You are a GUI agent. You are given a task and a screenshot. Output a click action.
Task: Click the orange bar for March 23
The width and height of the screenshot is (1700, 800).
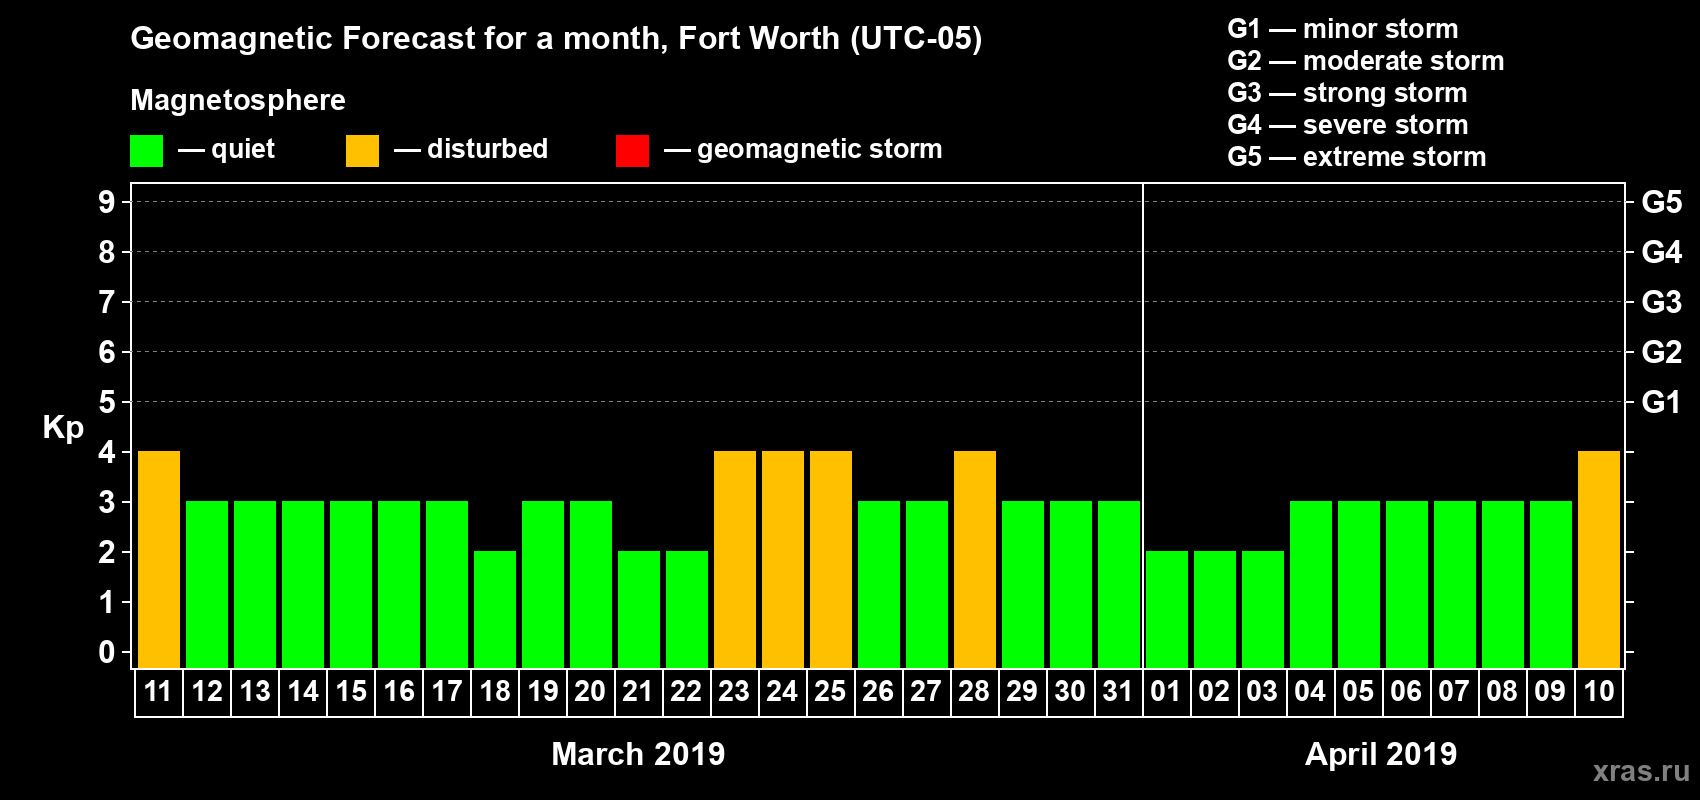coord(735,559)
